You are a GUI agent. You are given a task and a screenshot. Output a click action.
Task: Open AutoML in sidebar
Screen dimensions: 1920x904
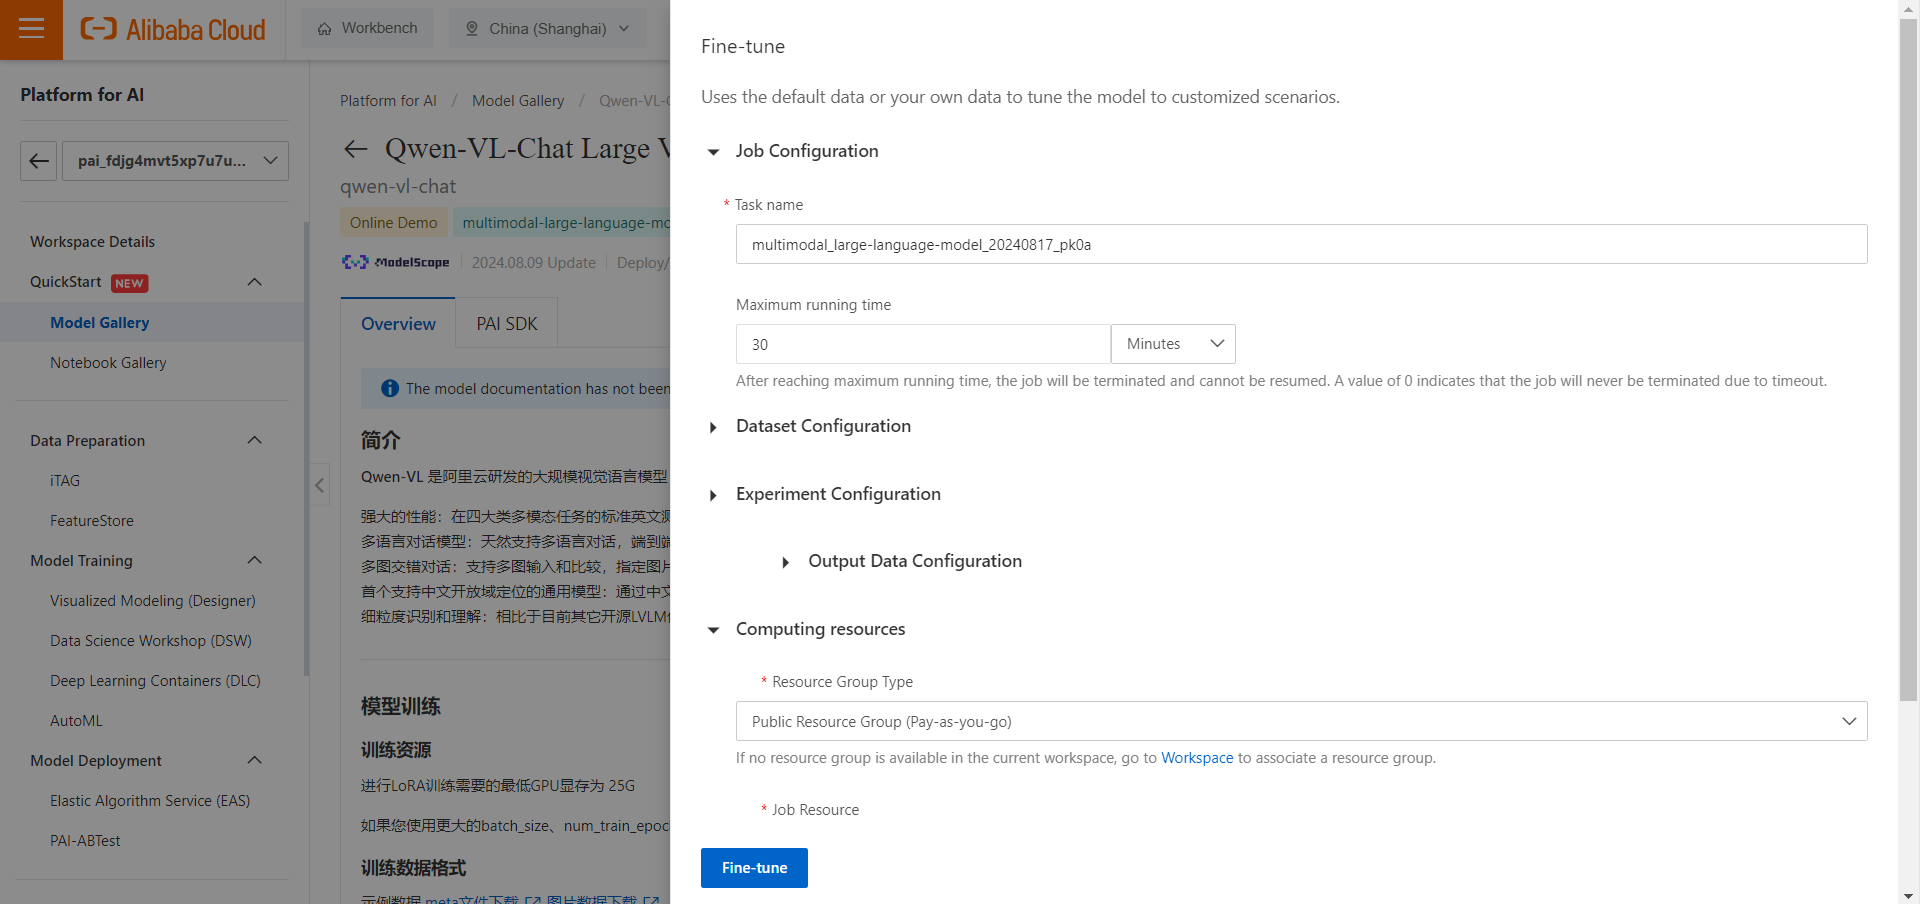tap(76, 721)
